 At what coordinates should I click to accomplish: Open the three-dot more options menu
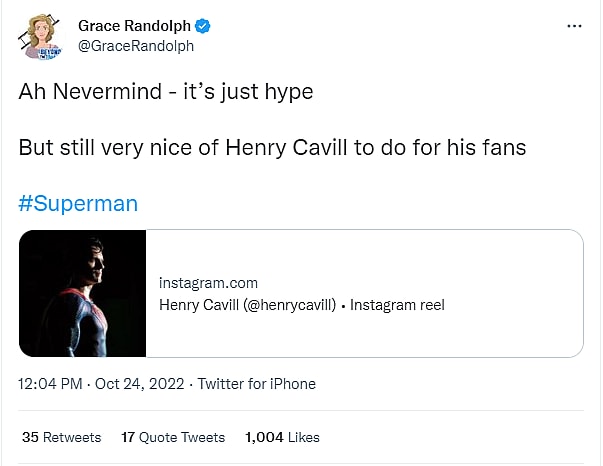click(573, 26)
